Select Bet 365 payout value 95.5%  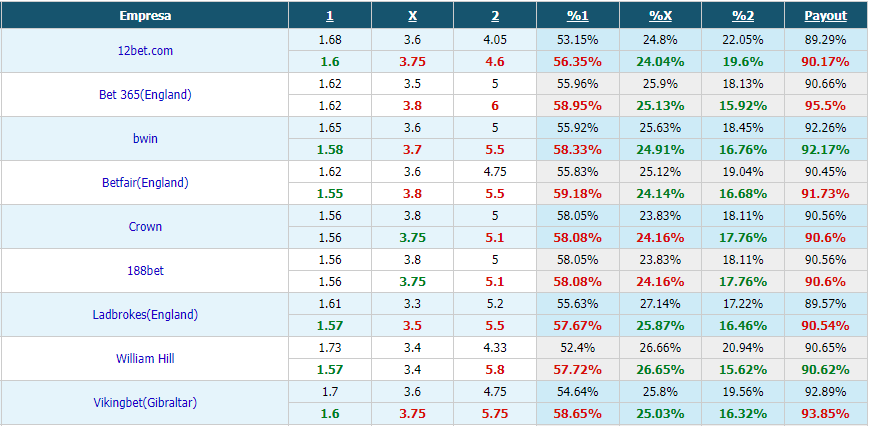pos(826,106)
